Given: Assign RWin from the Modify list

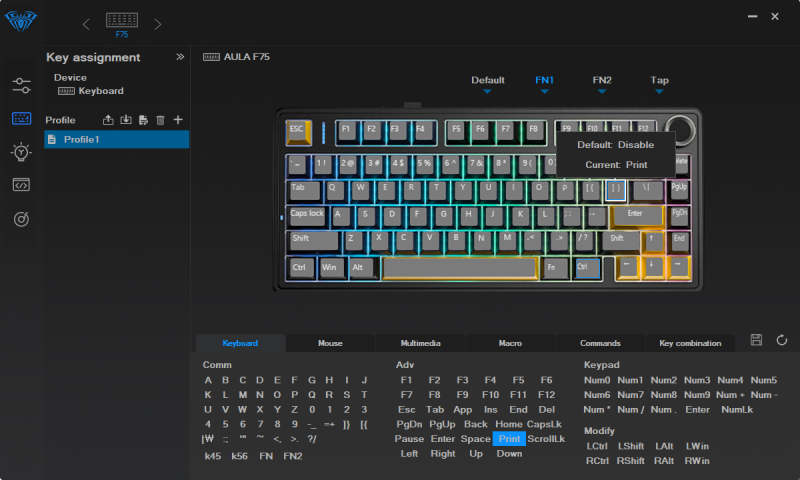Looking at the screenshot, I should (x=697, y=461).
